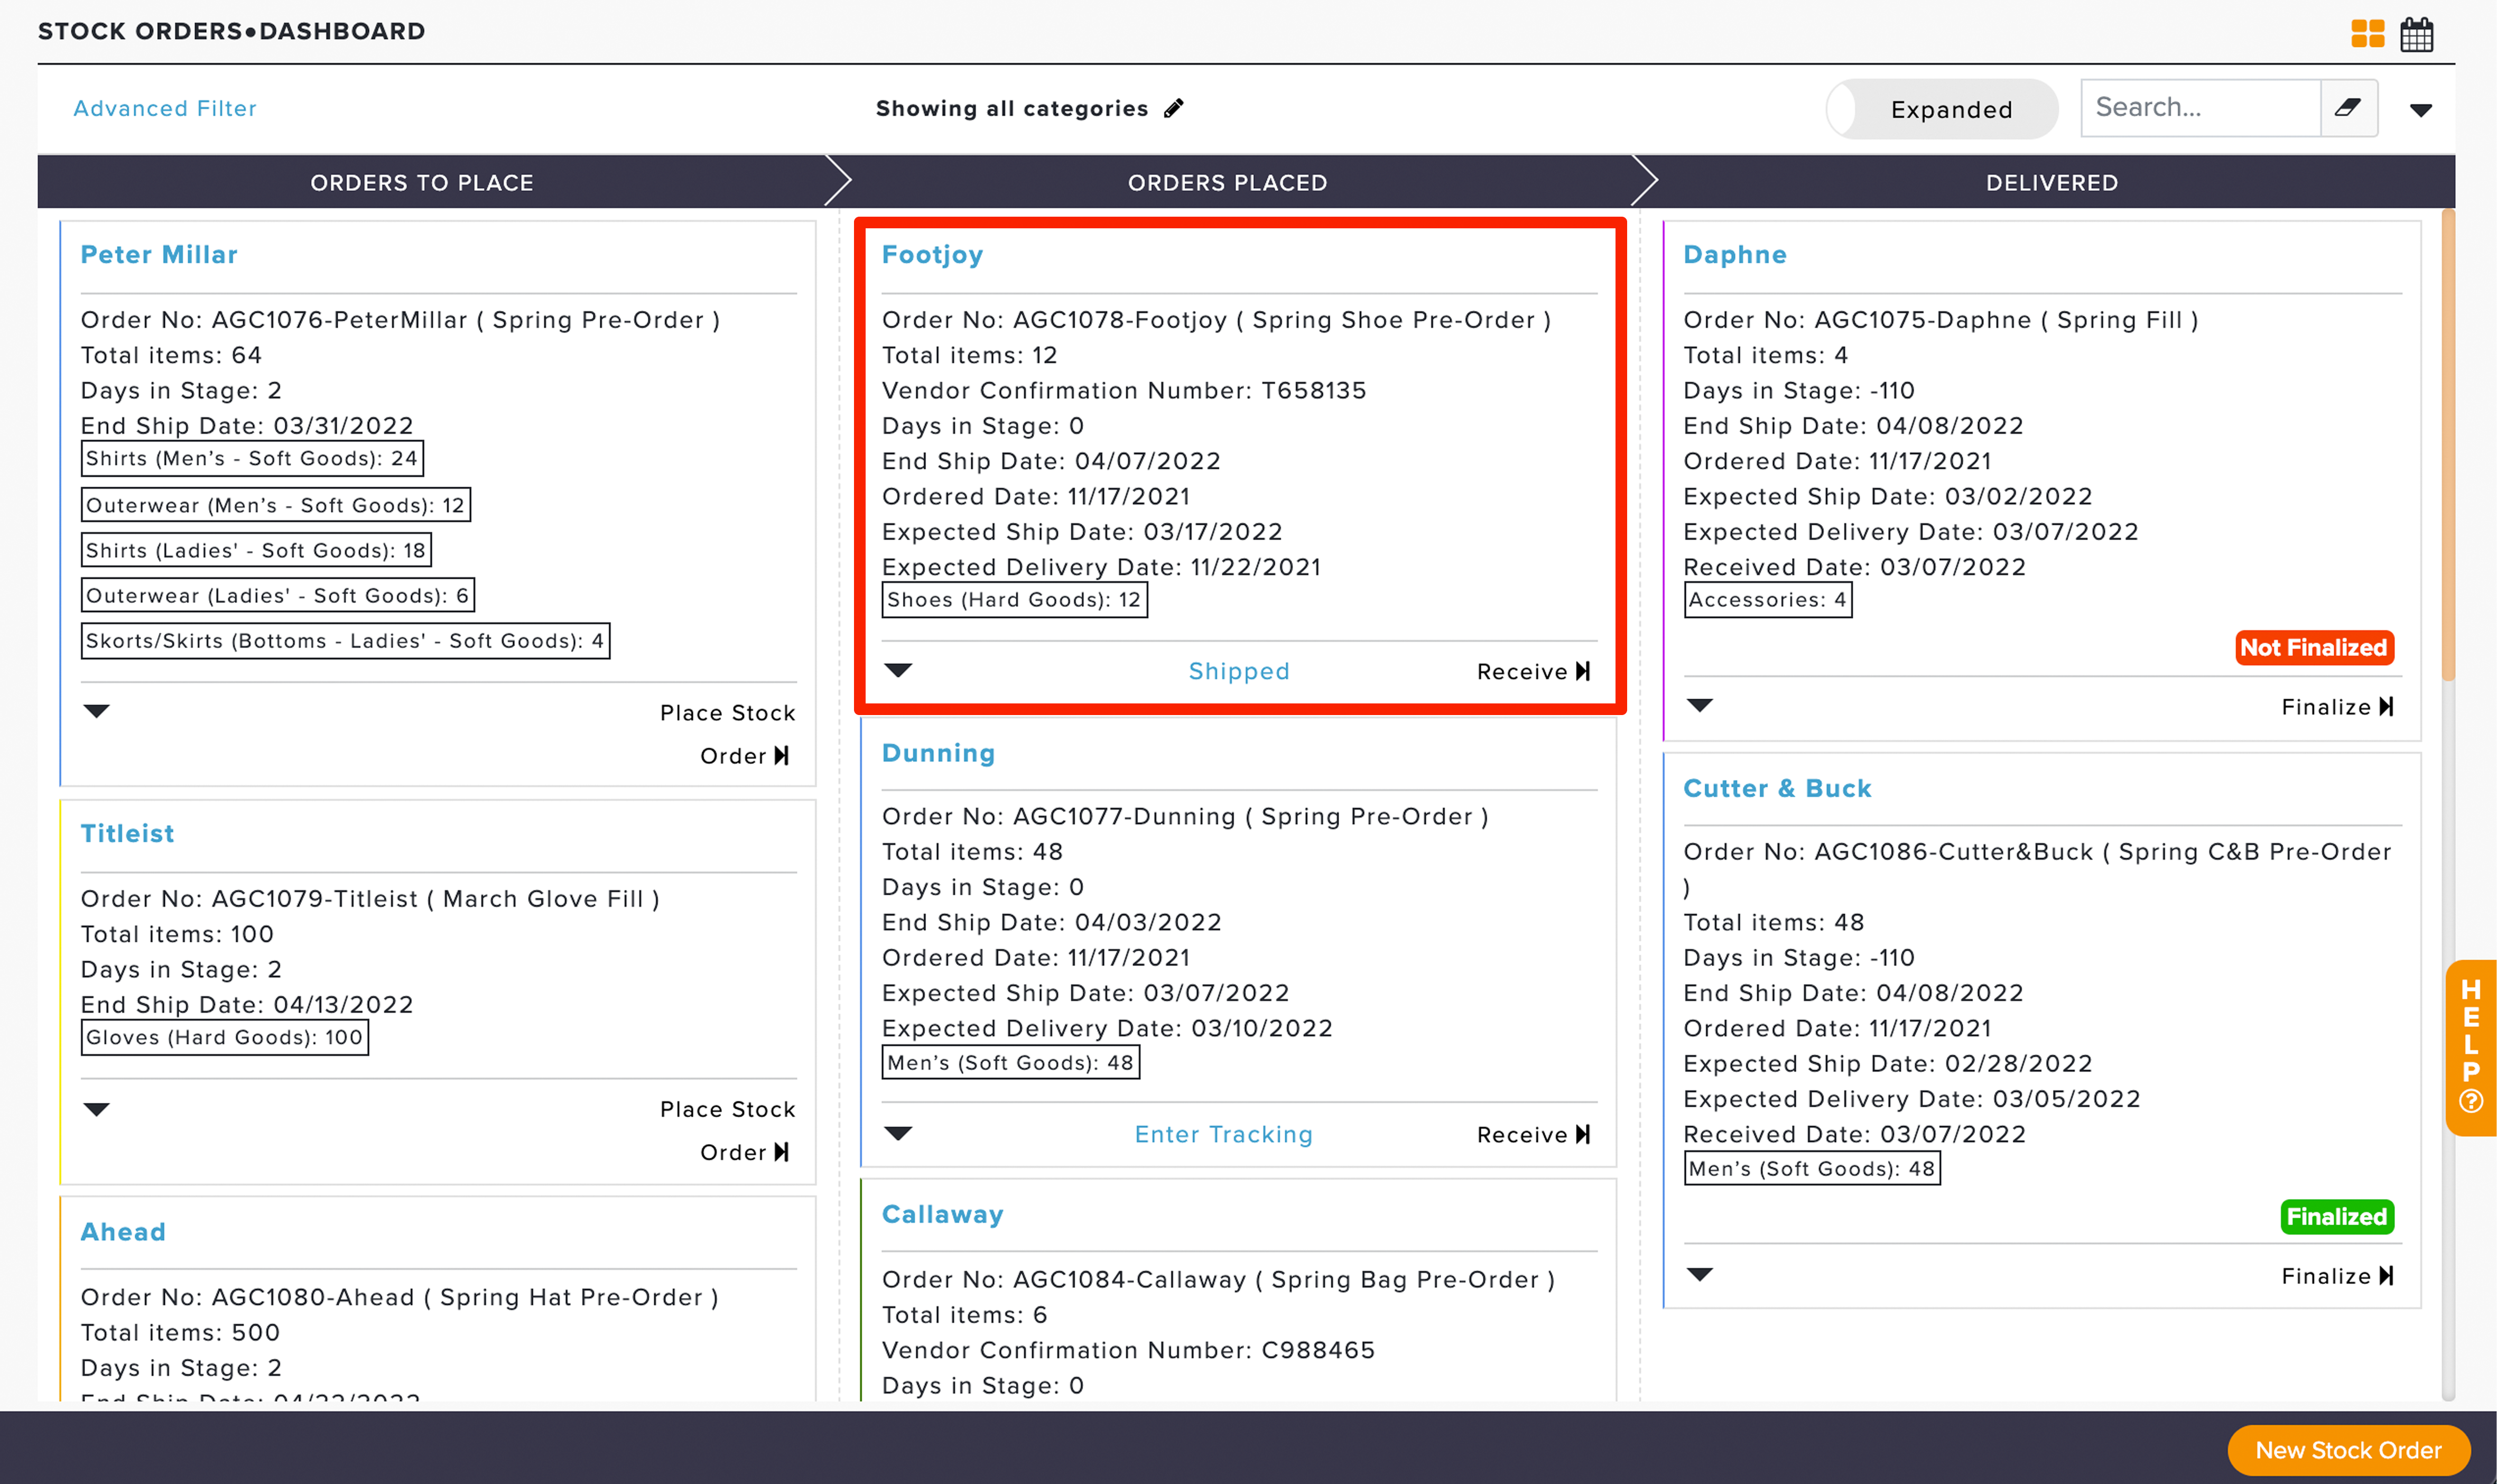Select Accessories: 4 tag on Daphne
The image size is (2497, 1484).
point(1767,600)
